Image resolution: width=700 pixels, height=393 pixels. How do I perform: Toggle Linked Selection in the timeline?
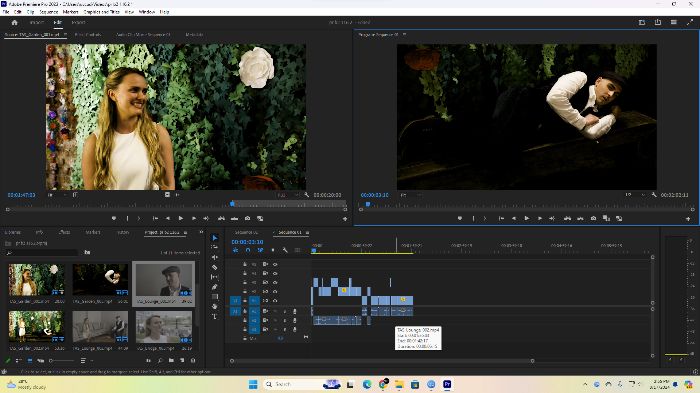coord(260,250)
